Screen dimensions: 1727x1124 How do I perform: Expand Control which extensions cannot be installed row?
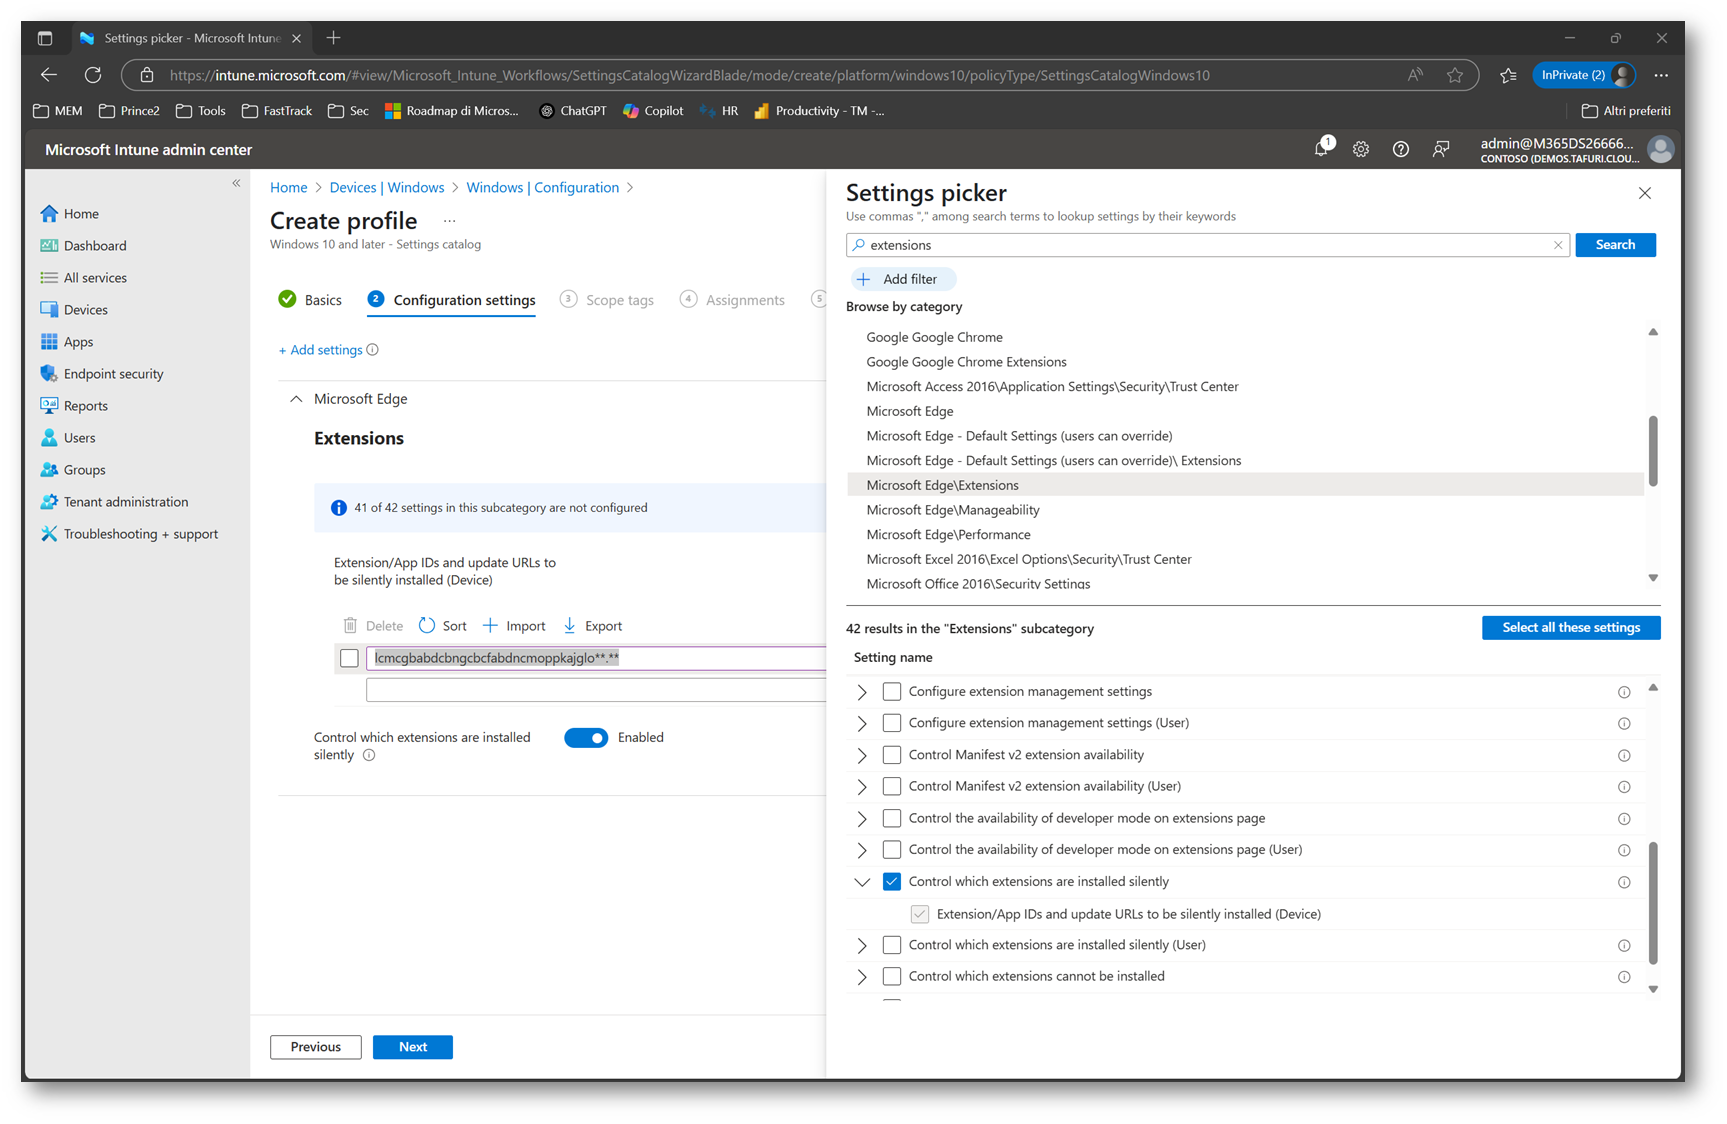(862, 977)
